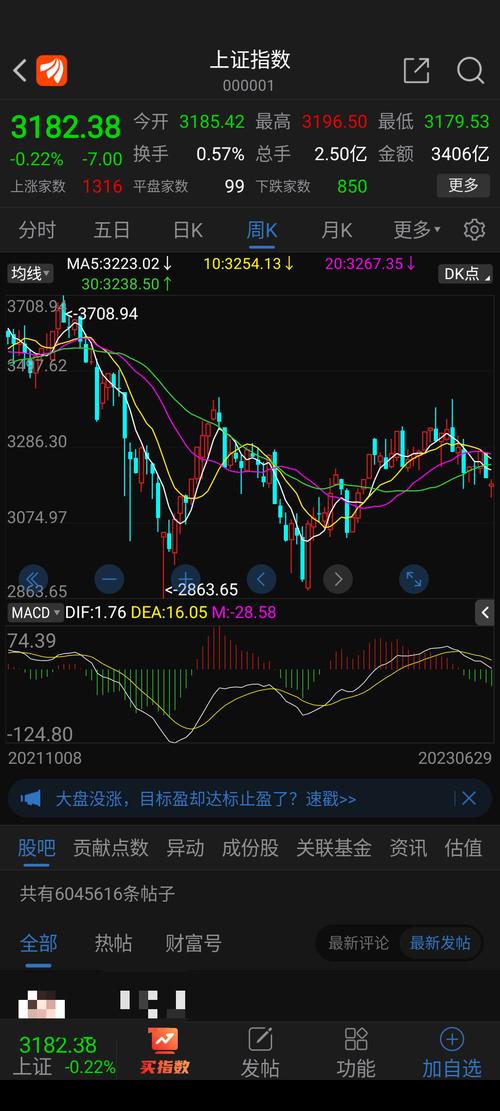Tap the M:-28.58 MACD value

(244, 612)
